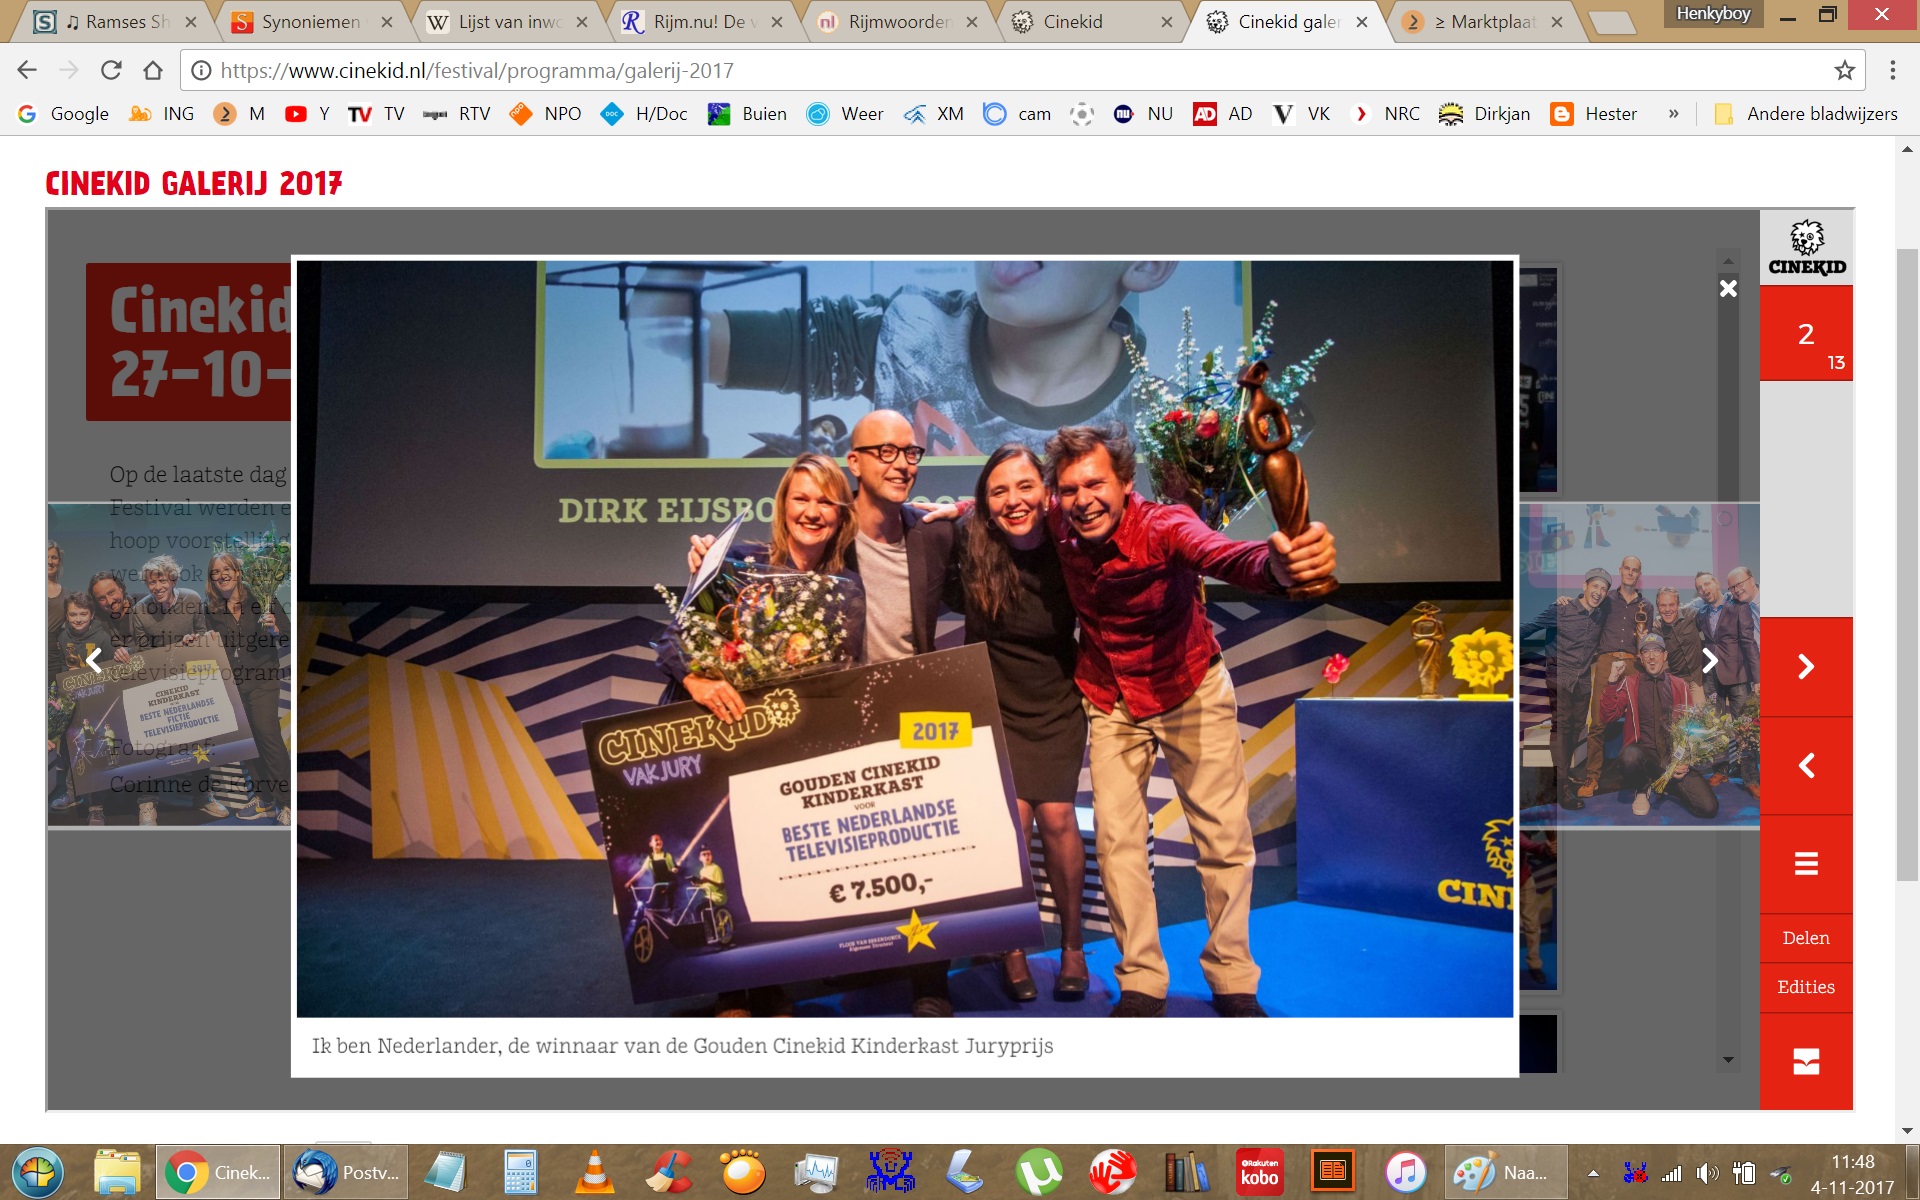
Task: Show previous photo with the lightbox left arrow
Action: point(94,660)
